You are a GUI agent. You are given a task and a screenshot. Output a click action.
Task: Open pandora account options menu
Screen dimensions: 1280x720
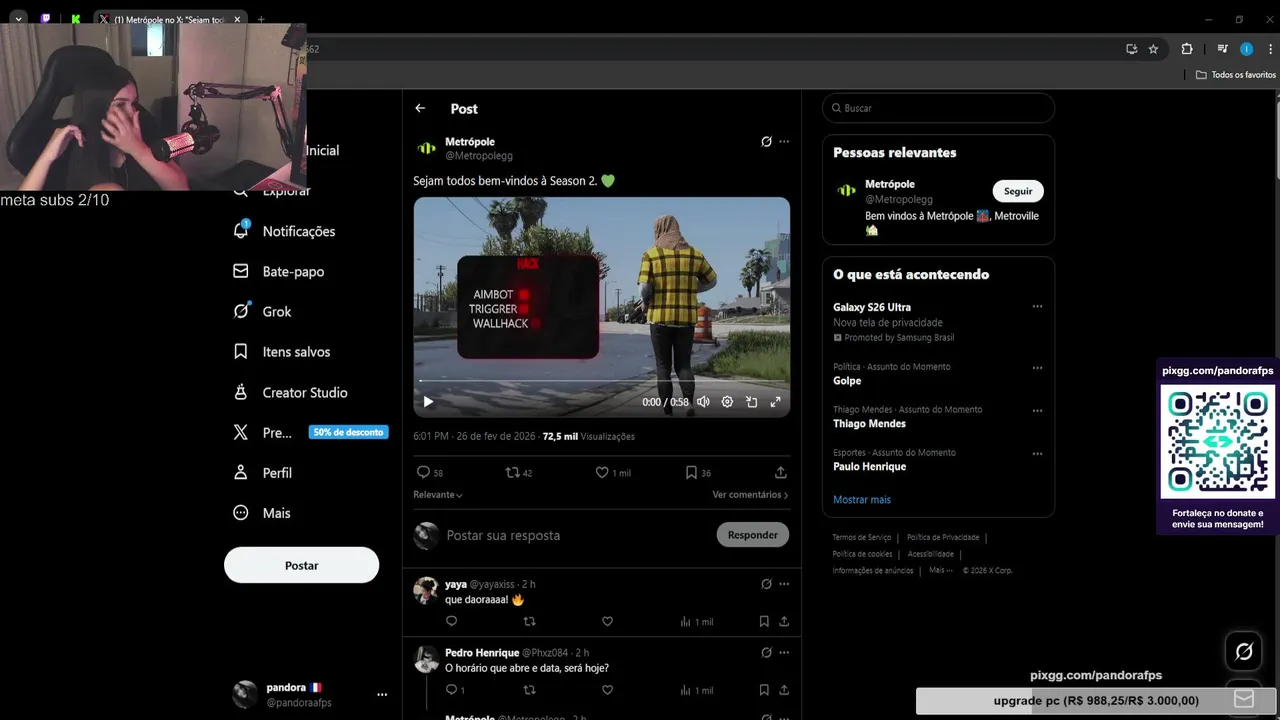click(382, 694)
